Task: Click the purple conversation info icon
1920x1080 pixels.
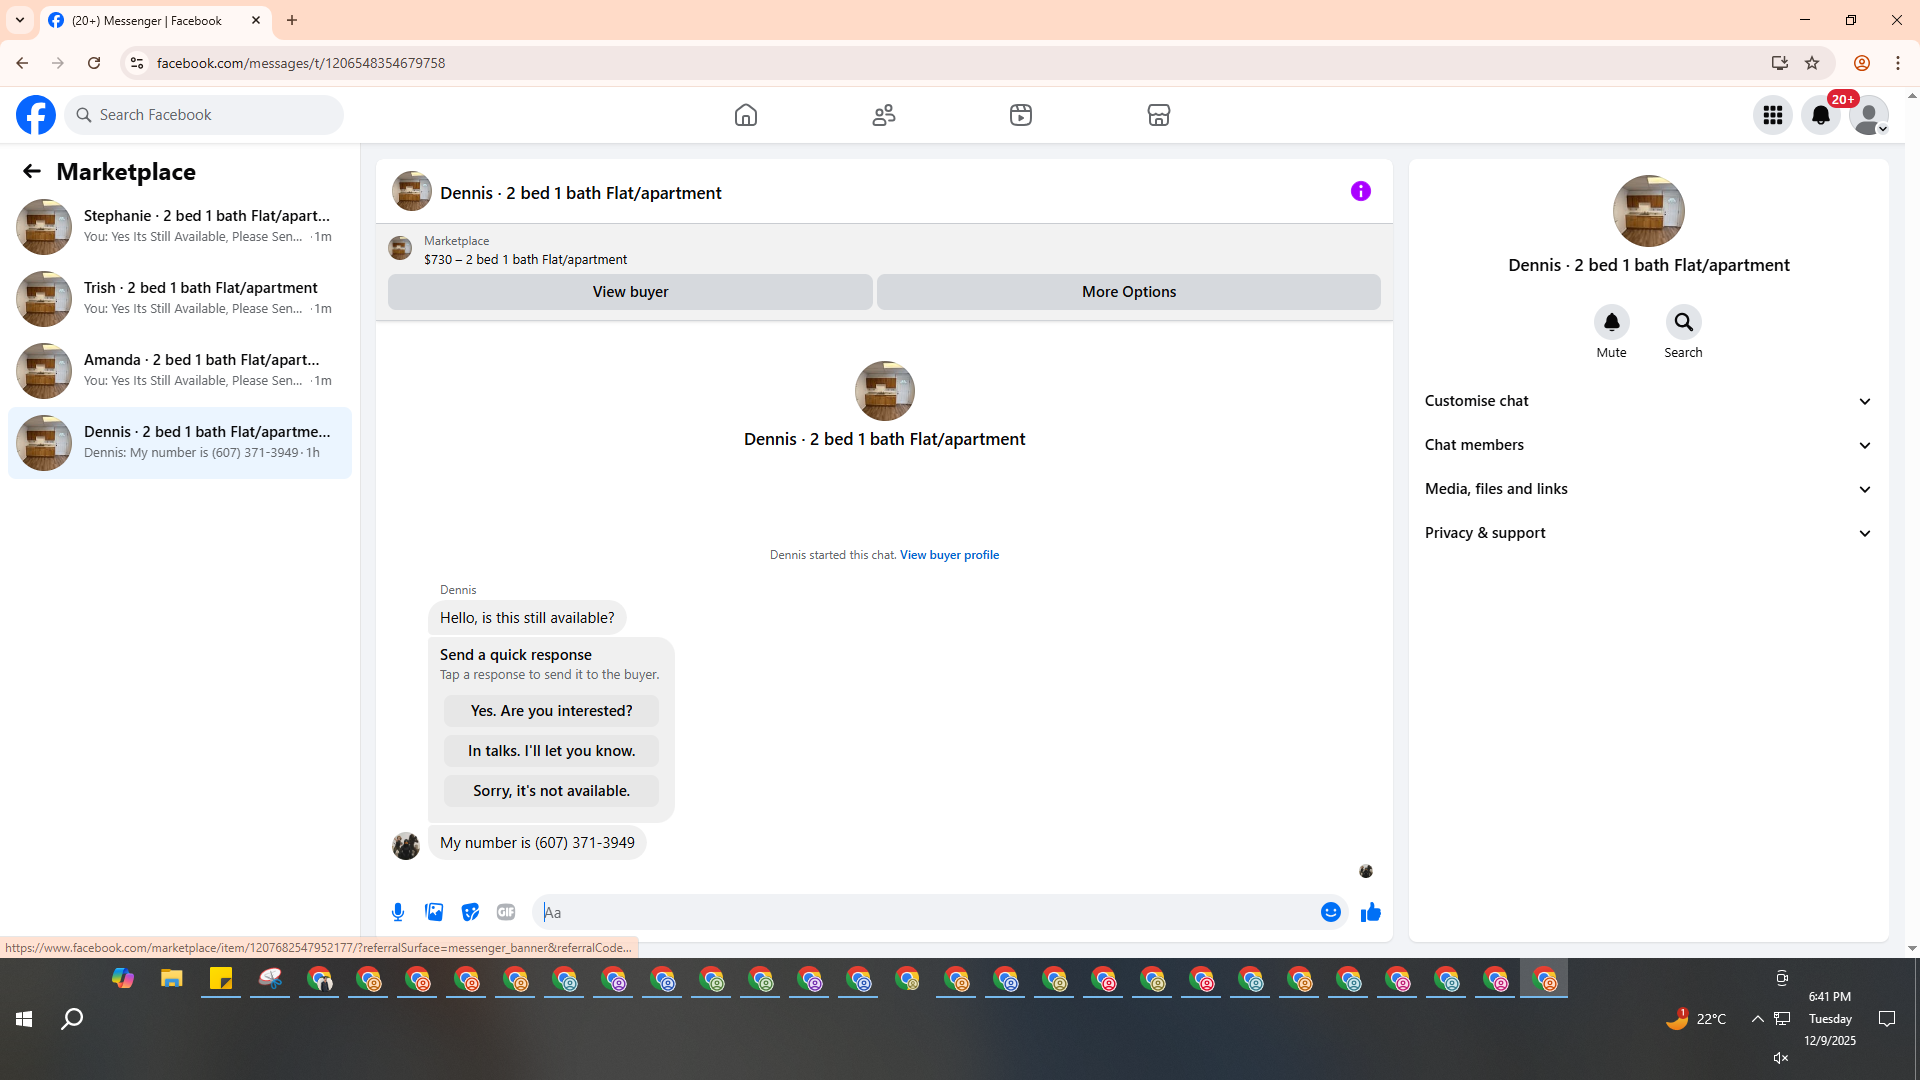Action: pyautogui.click(x=1360, y=191)
